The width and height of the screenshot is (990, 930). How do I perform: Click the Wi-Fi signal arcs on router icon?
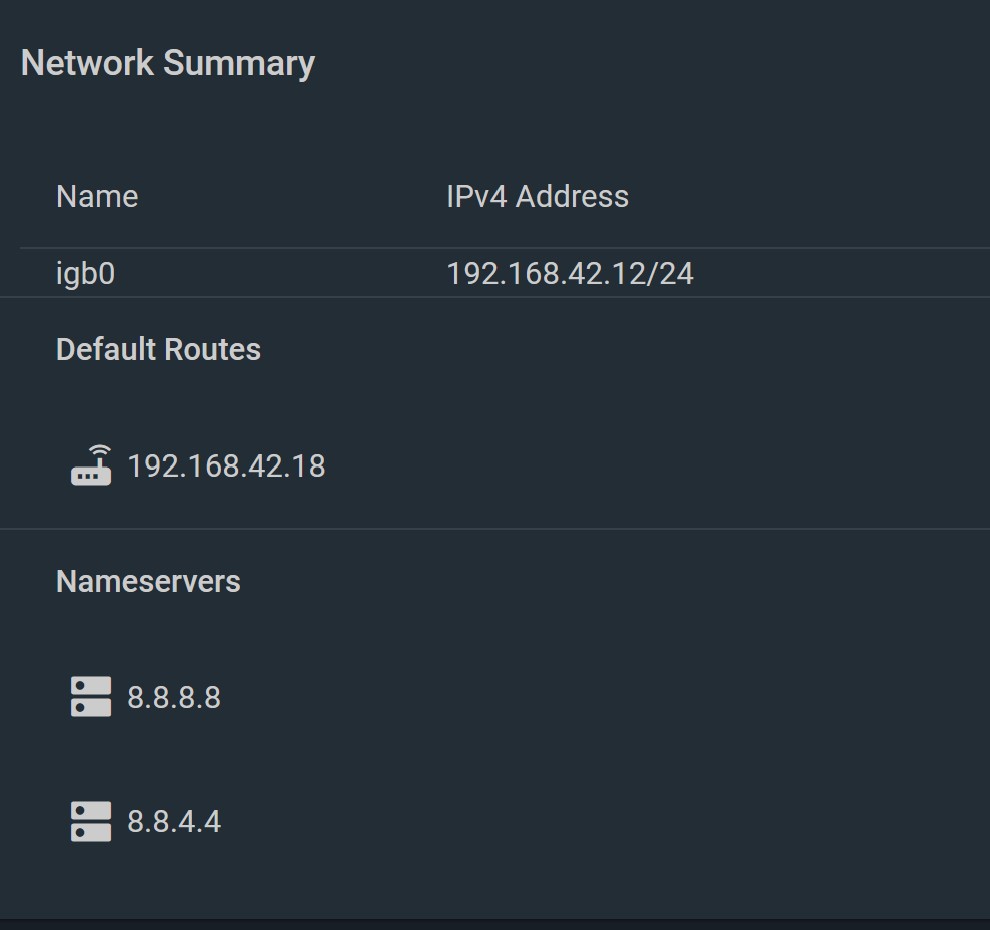click(100, 452)
